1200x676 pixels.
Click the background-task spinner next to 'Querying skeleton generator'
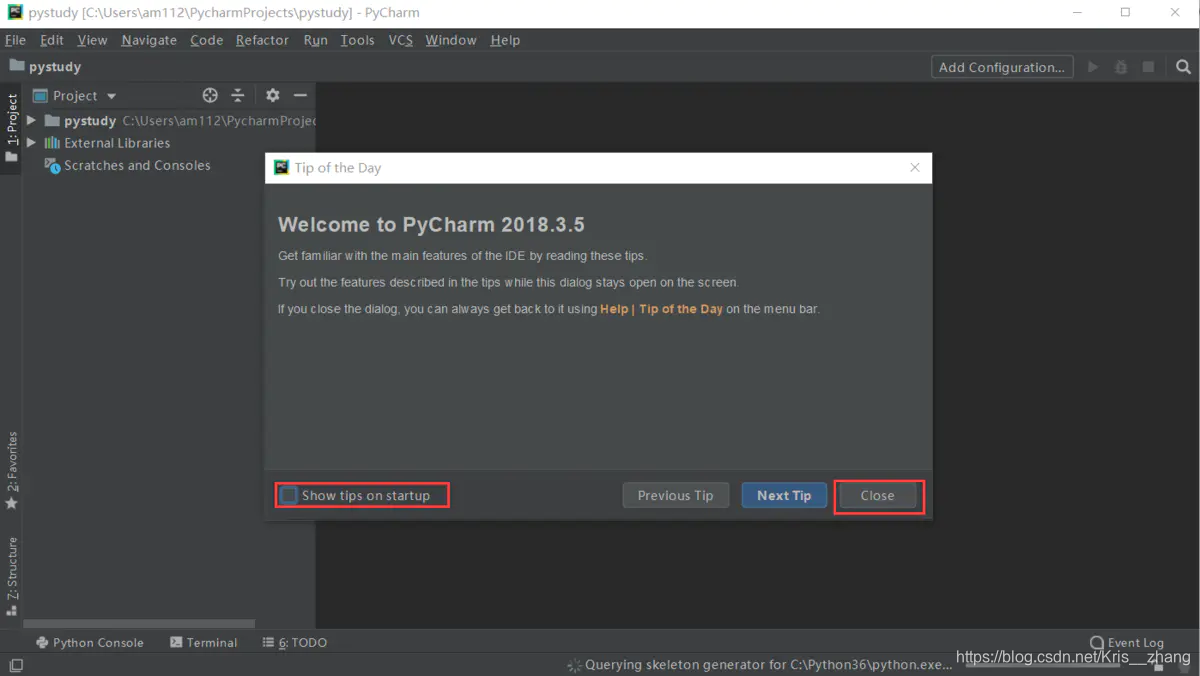574,665
